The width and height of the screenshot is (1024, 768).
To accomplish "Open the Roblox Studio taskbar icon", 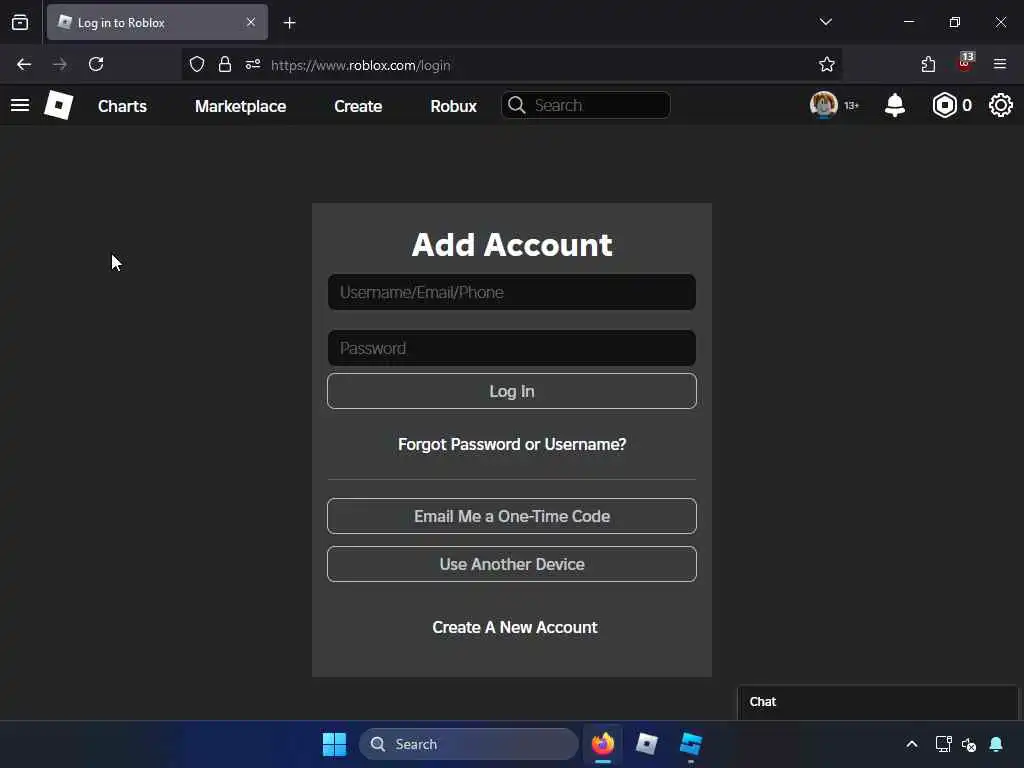I will [690, 744].
